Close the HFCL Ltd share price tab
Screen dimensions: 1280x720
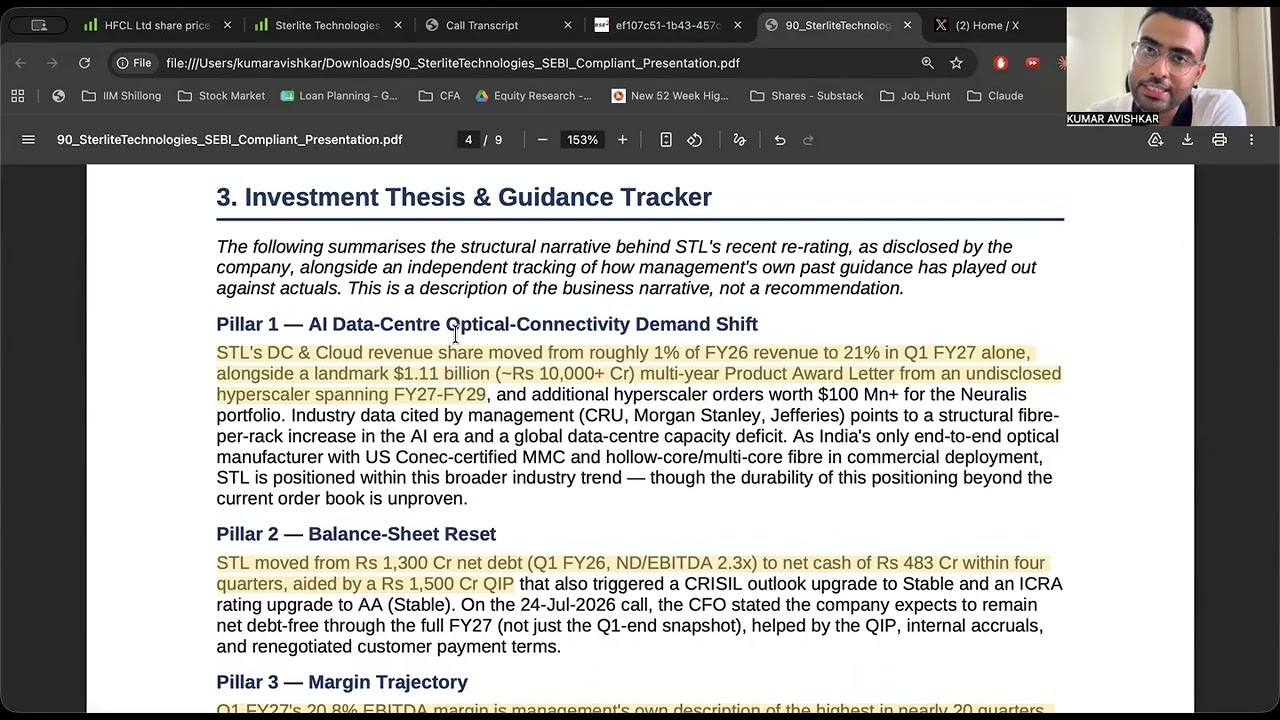(227, 25)
